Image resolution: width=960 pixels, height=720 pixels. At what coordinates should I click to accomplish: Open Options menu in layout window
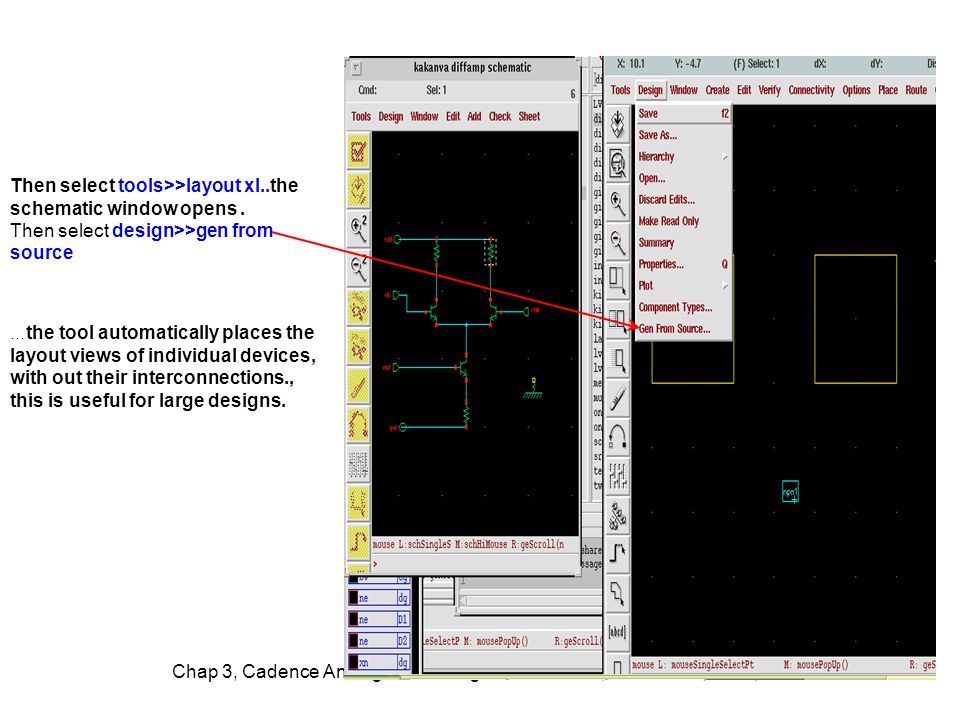(x=856, y=90)
